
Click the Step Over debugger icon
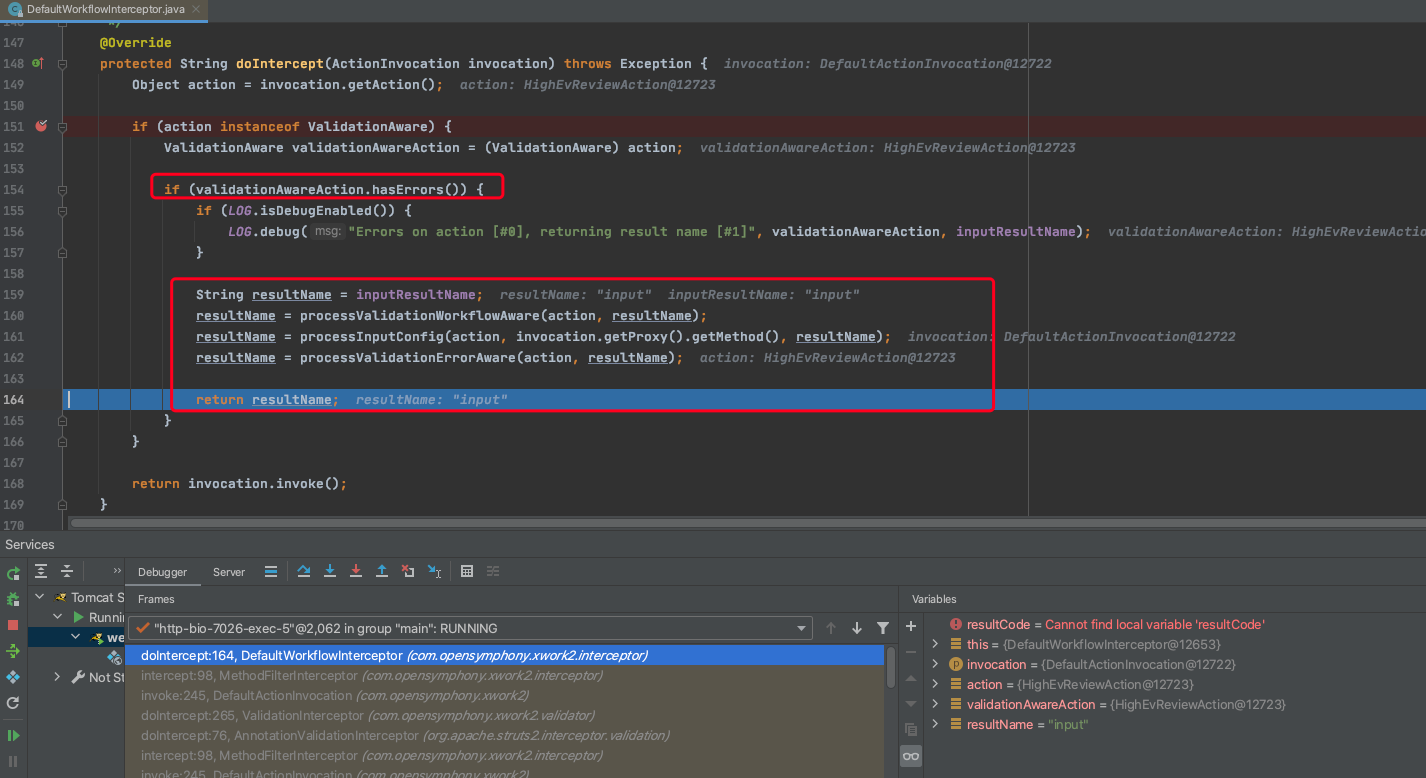304,571
